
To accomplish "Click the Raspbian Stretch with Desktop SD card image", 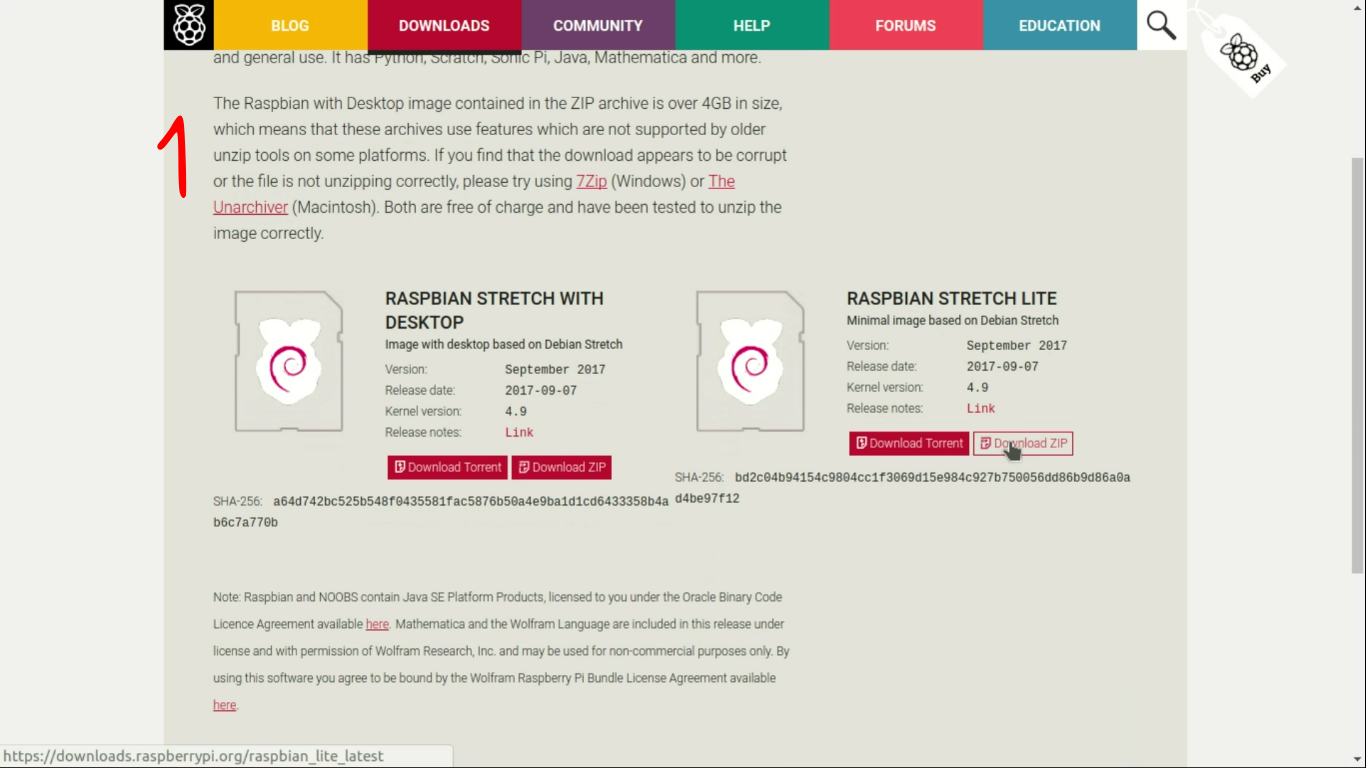I will point(289,361).
